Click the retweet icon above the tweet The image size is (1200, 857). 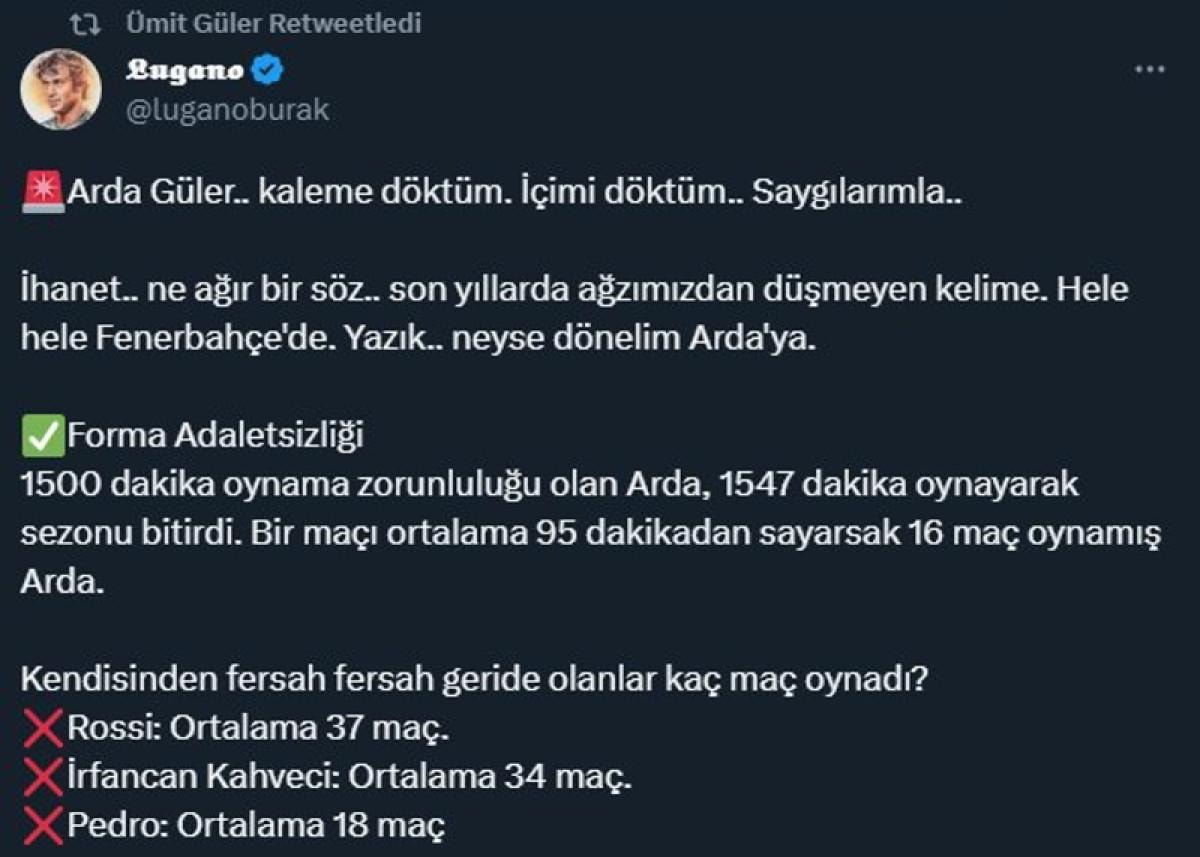click(90, 23)
